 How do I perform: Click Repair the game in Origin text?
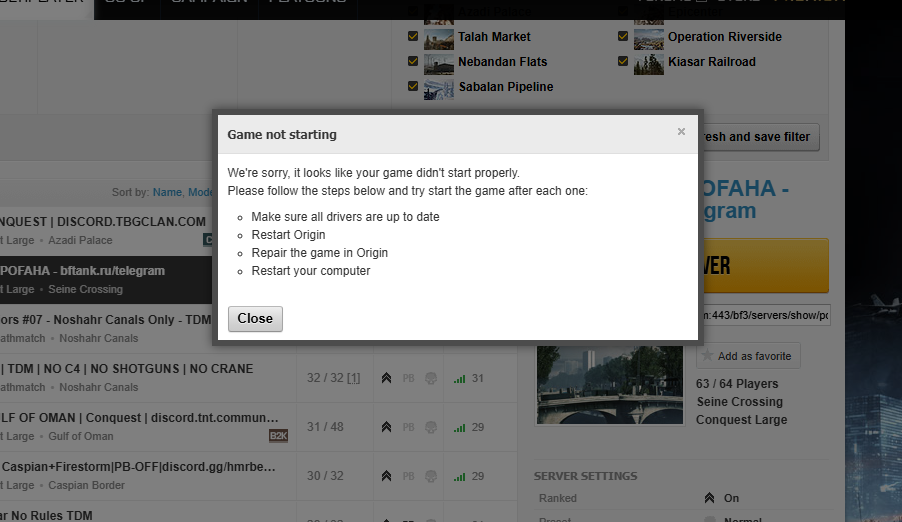coord(320,253)
